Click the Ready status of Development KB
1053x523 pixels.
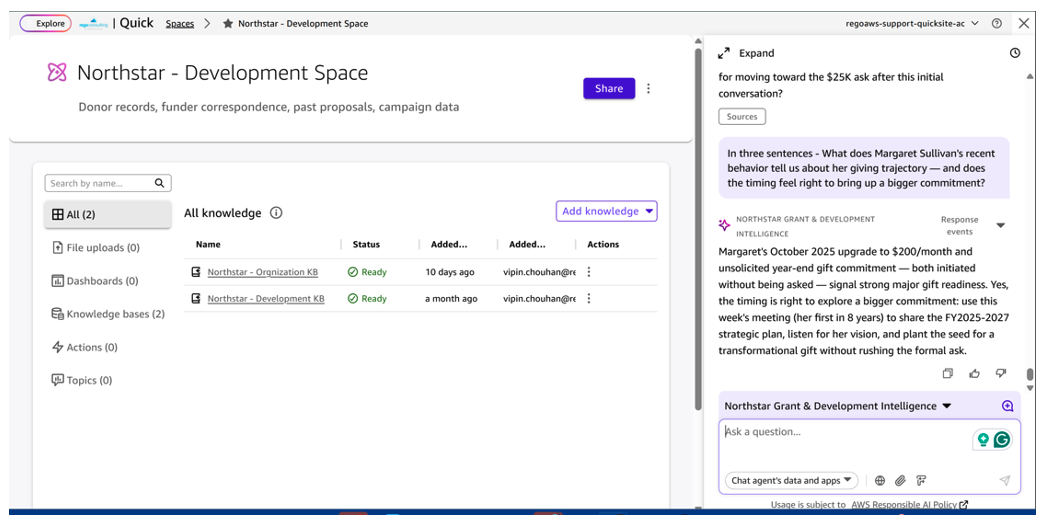pyautogui.click(x=367, y=298)
